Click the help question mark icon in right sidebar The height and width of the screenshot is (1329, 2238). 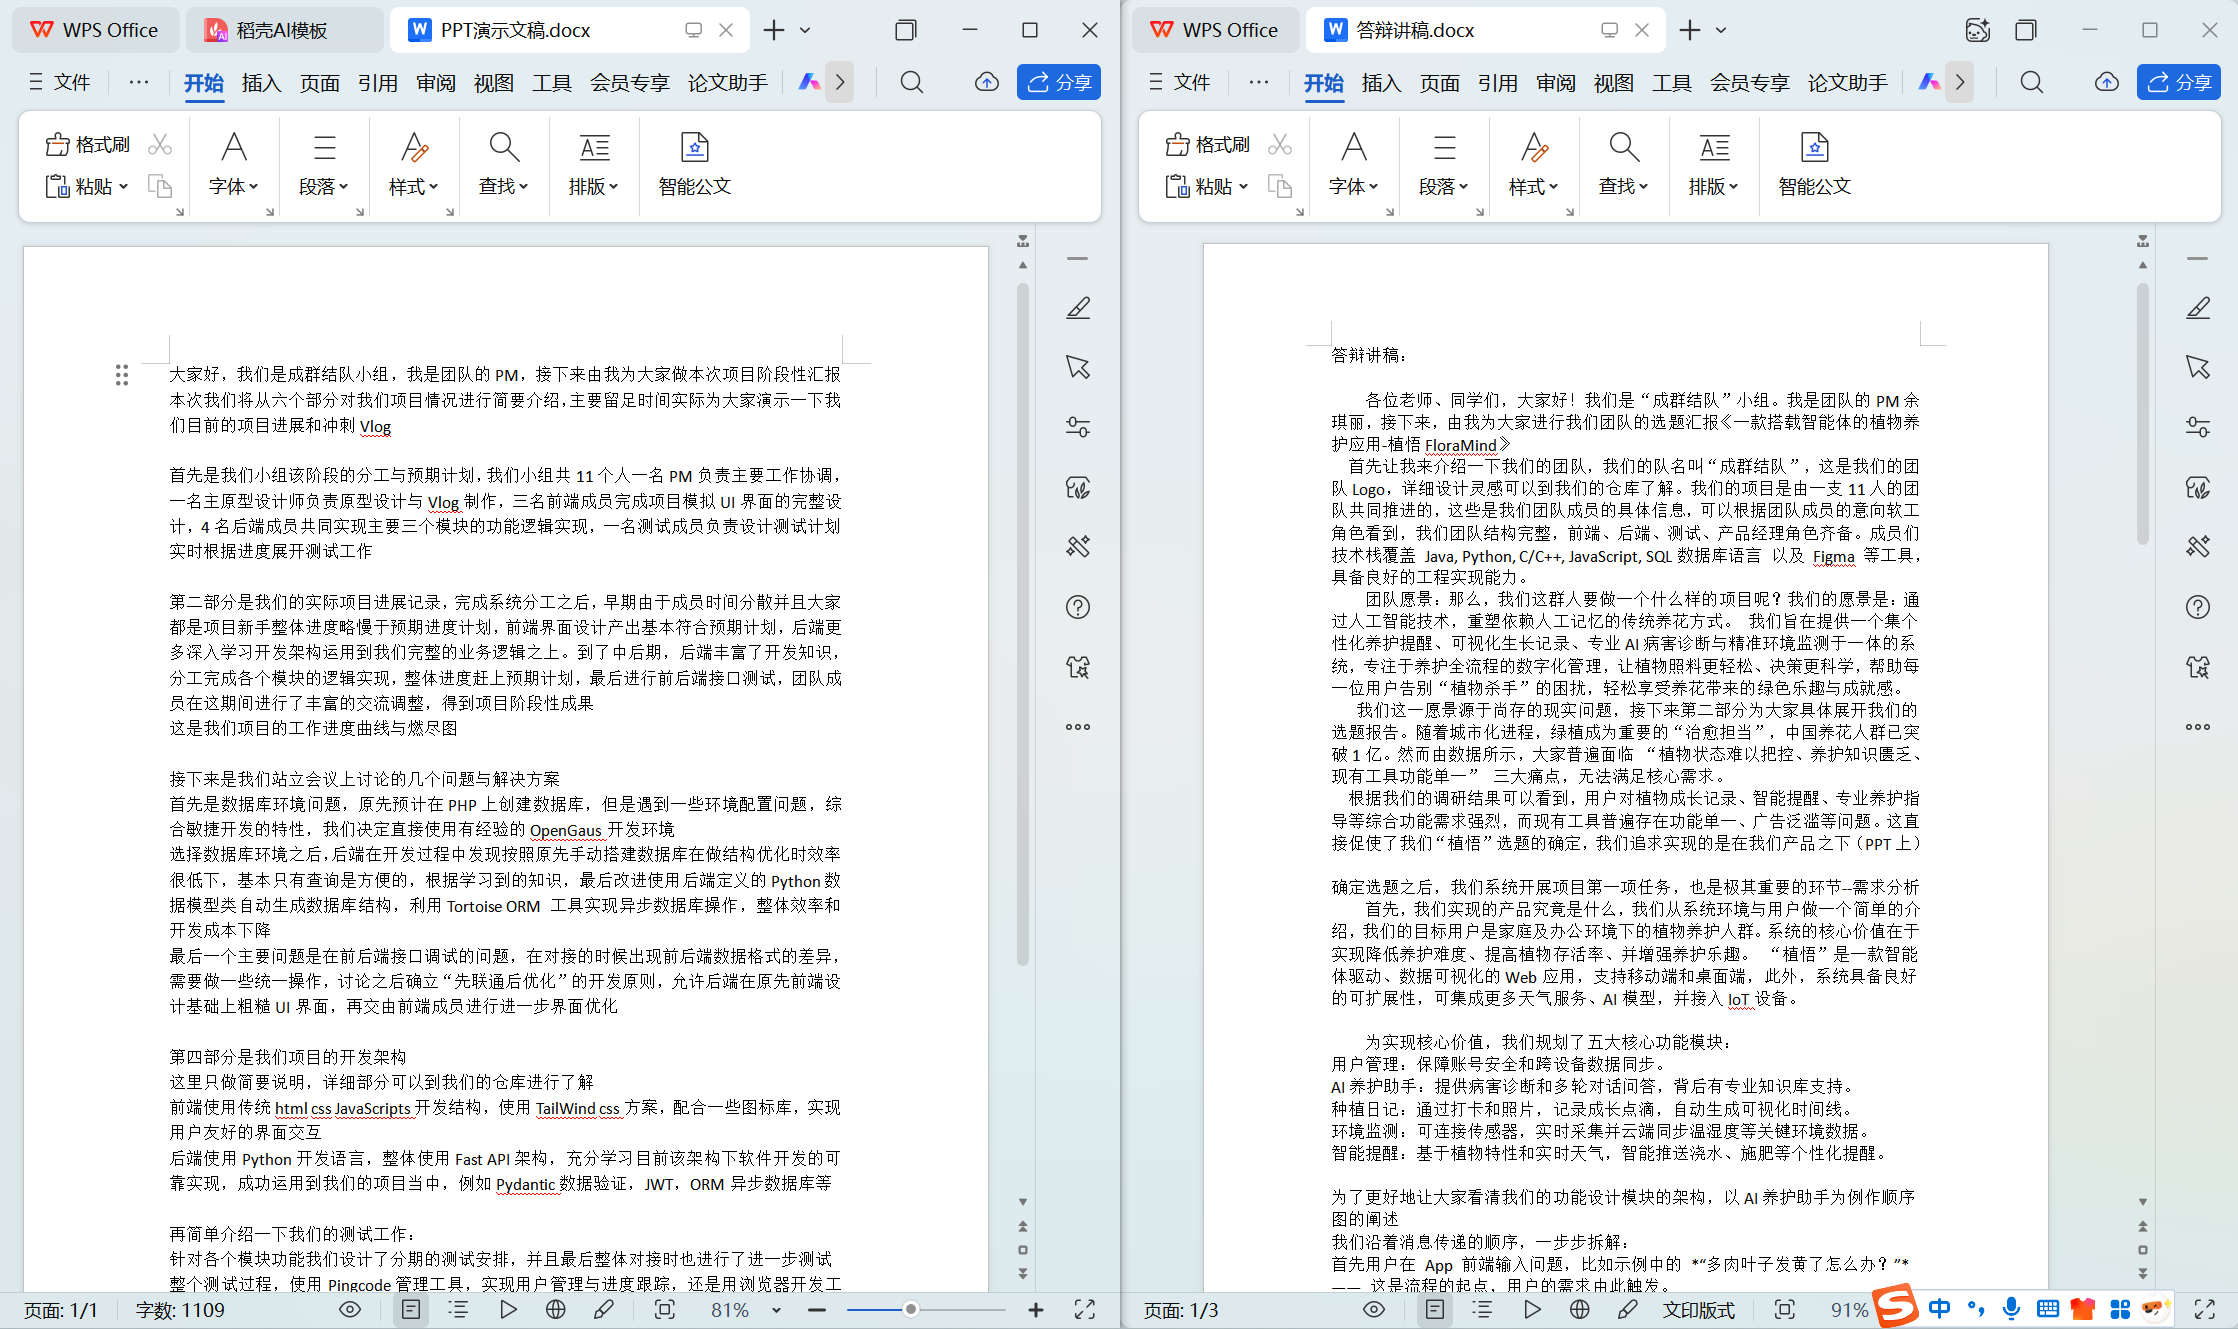(2197, 607)
